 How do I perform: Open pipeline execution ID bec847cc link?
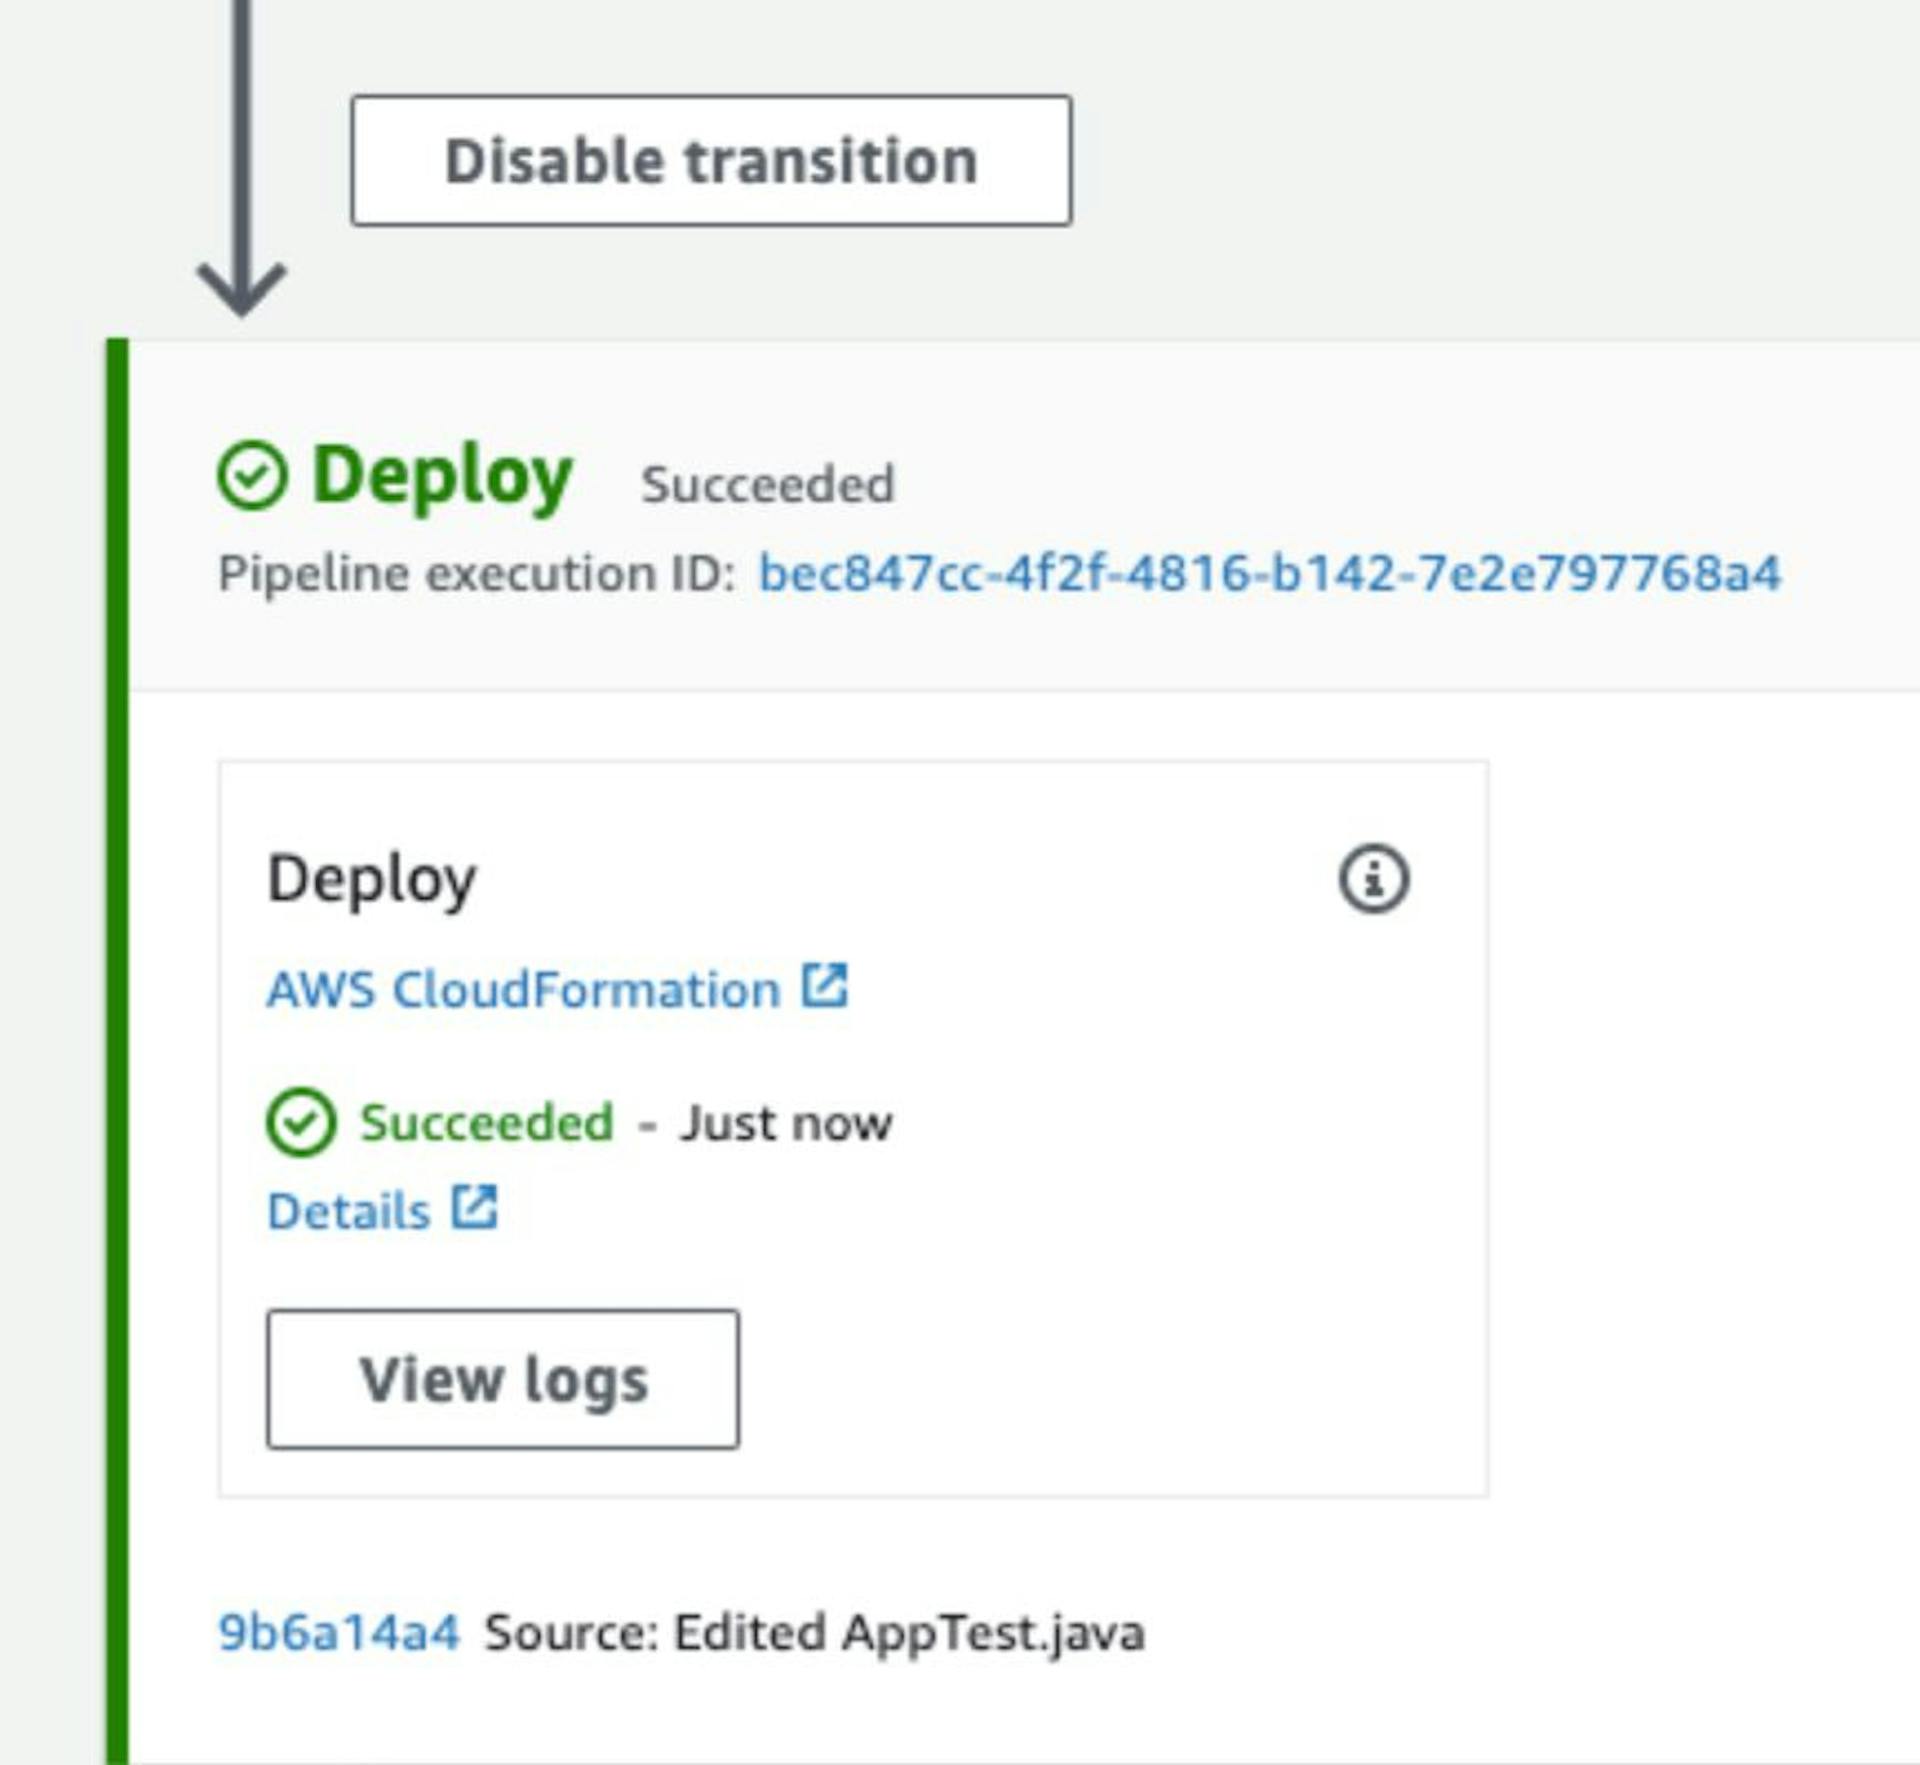tap(1270, 574)
